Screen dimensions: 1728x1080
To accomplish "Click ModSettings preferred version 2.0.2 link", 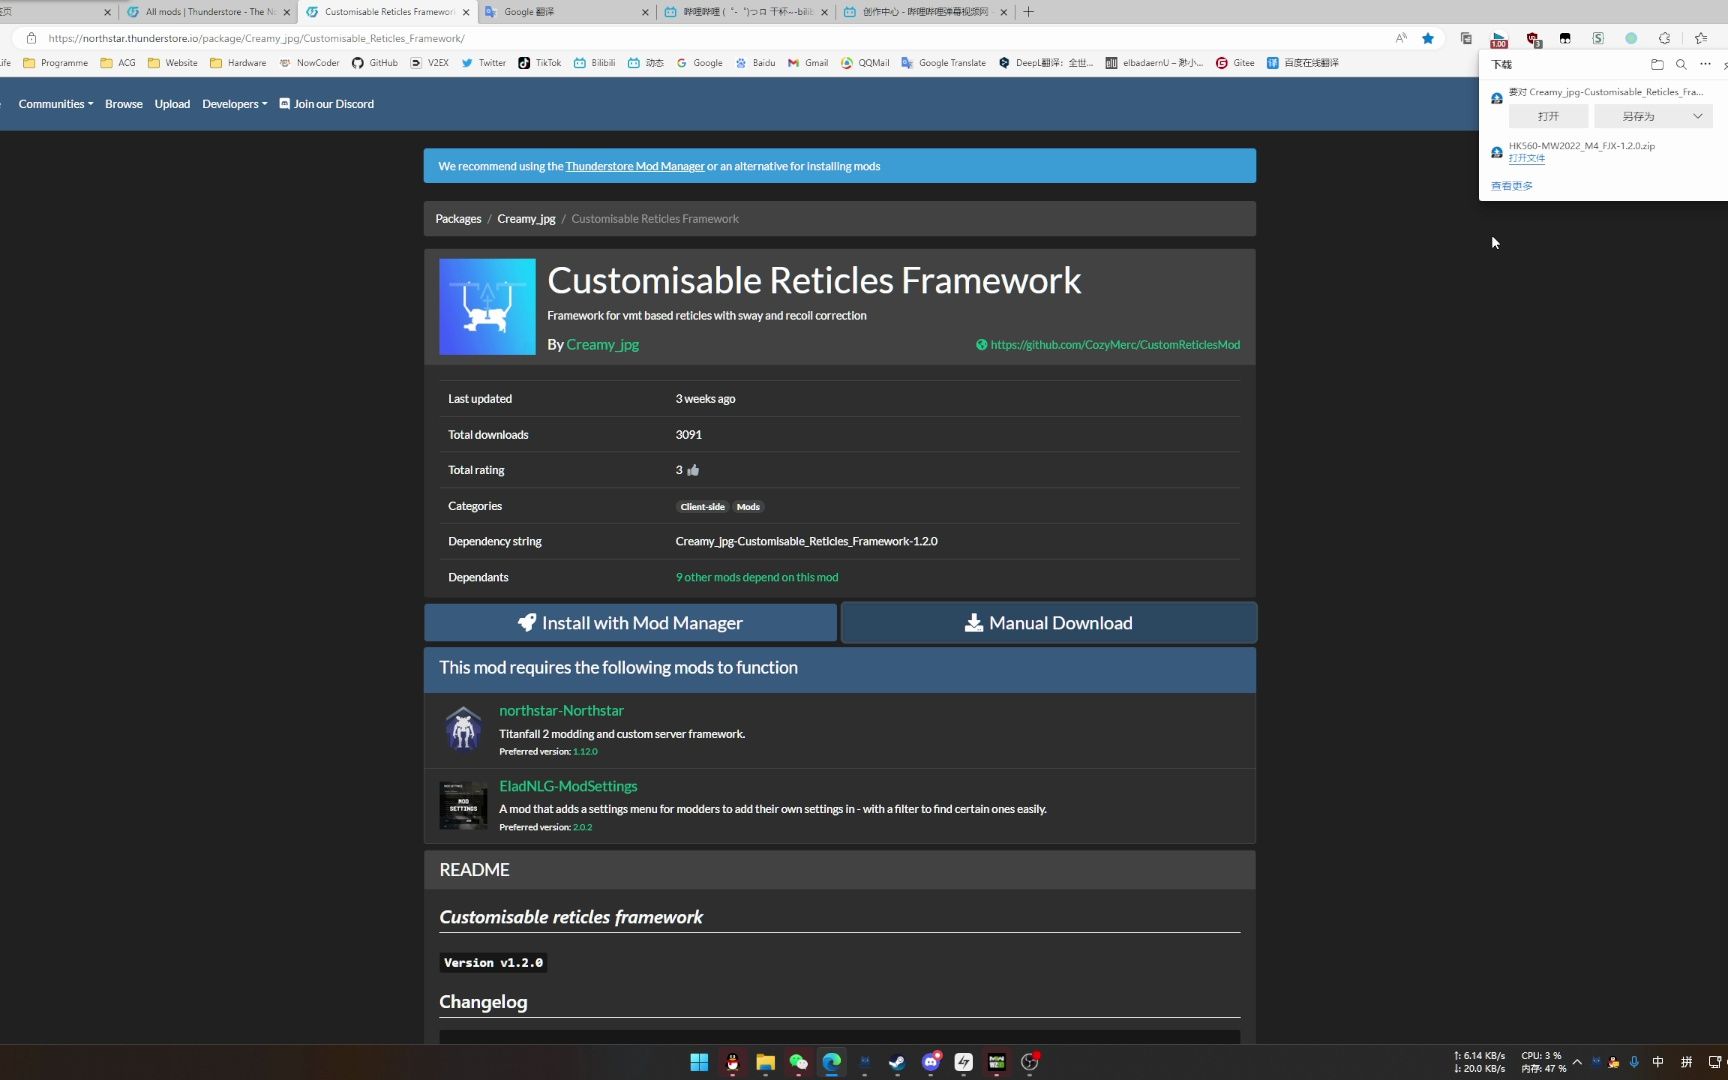I will 582,828.
